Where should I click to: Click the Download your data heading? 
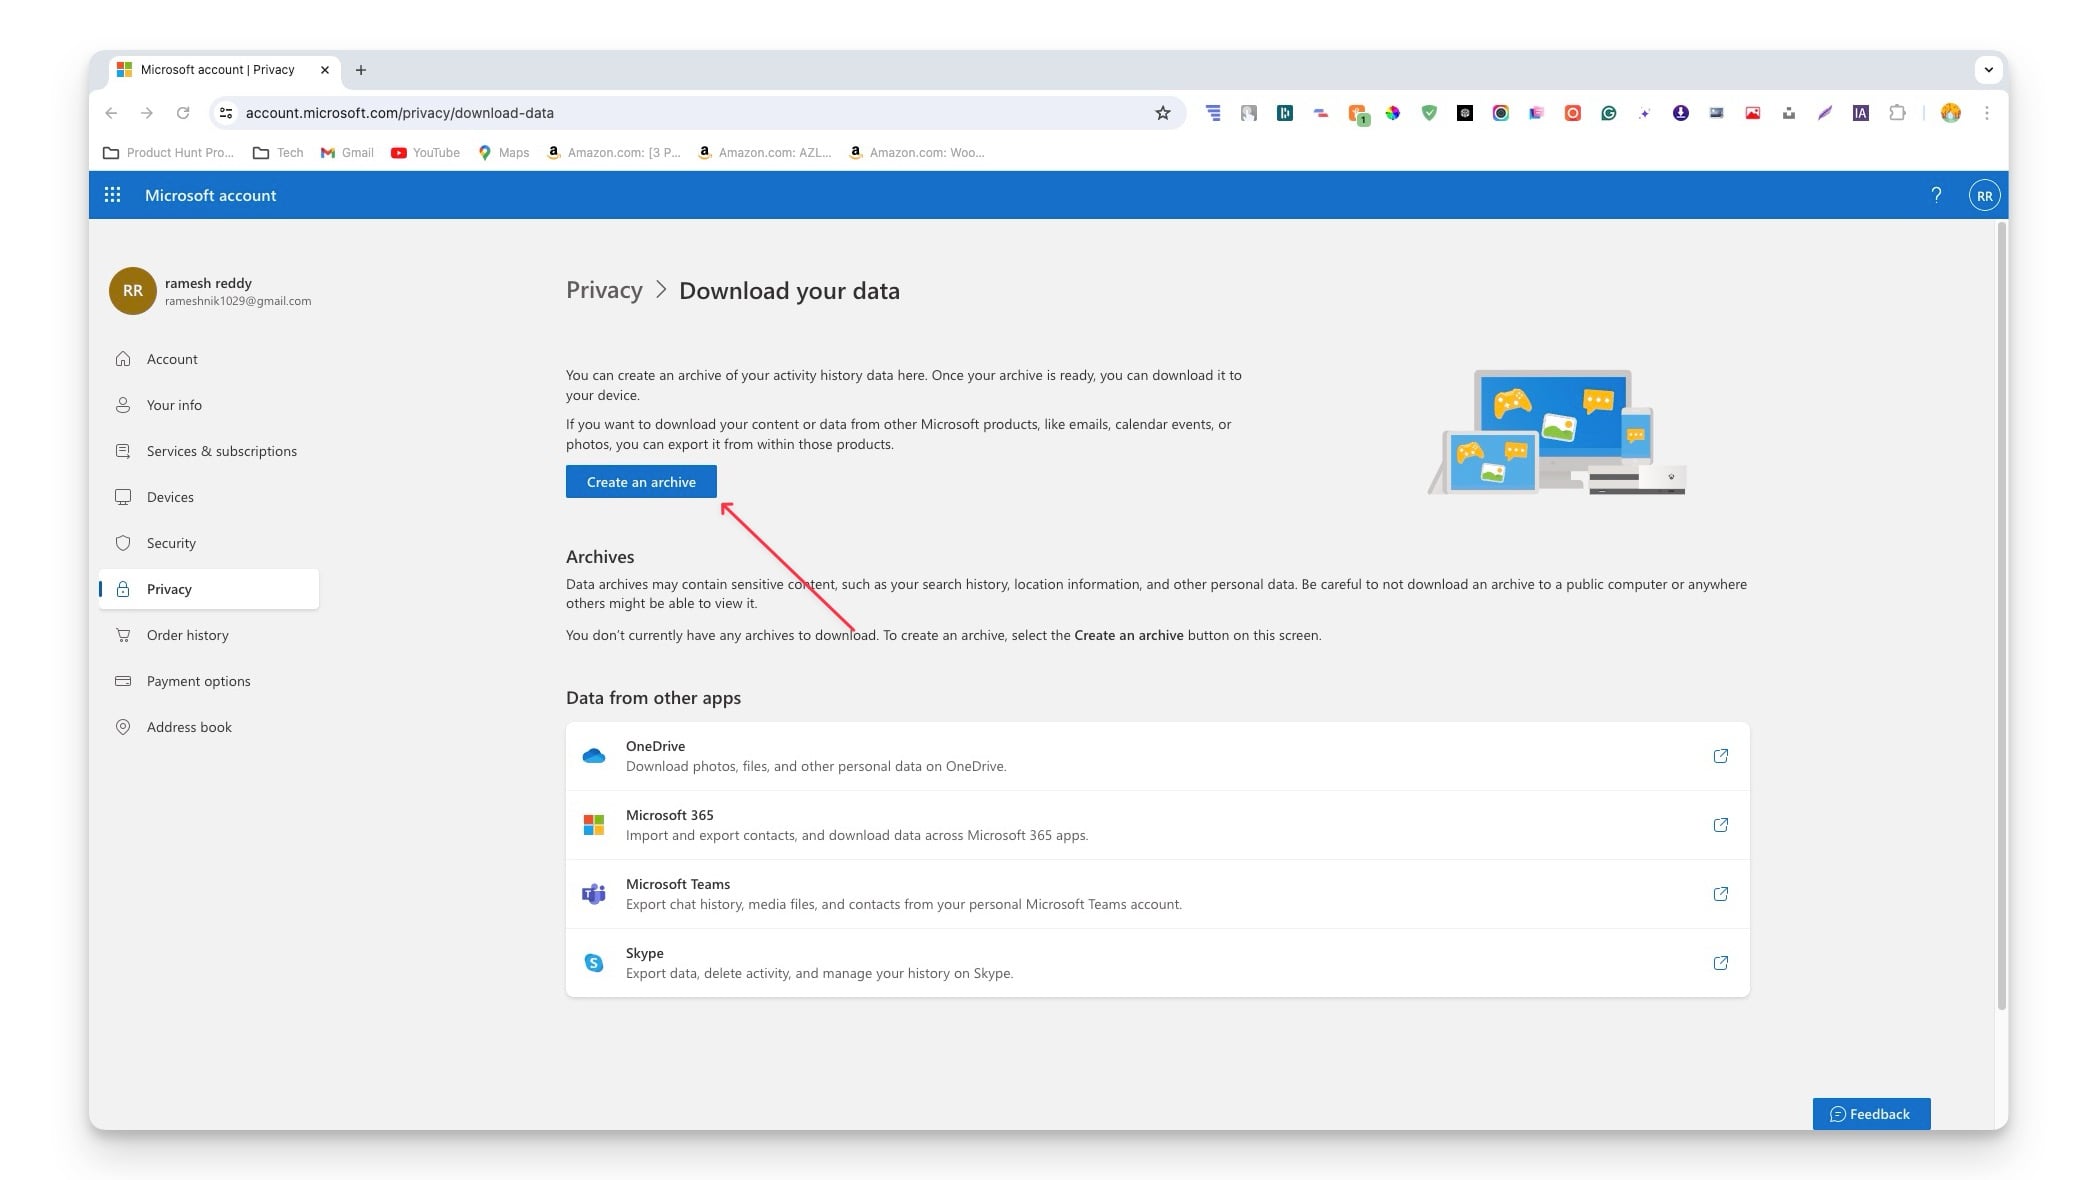tap(789, 291)
